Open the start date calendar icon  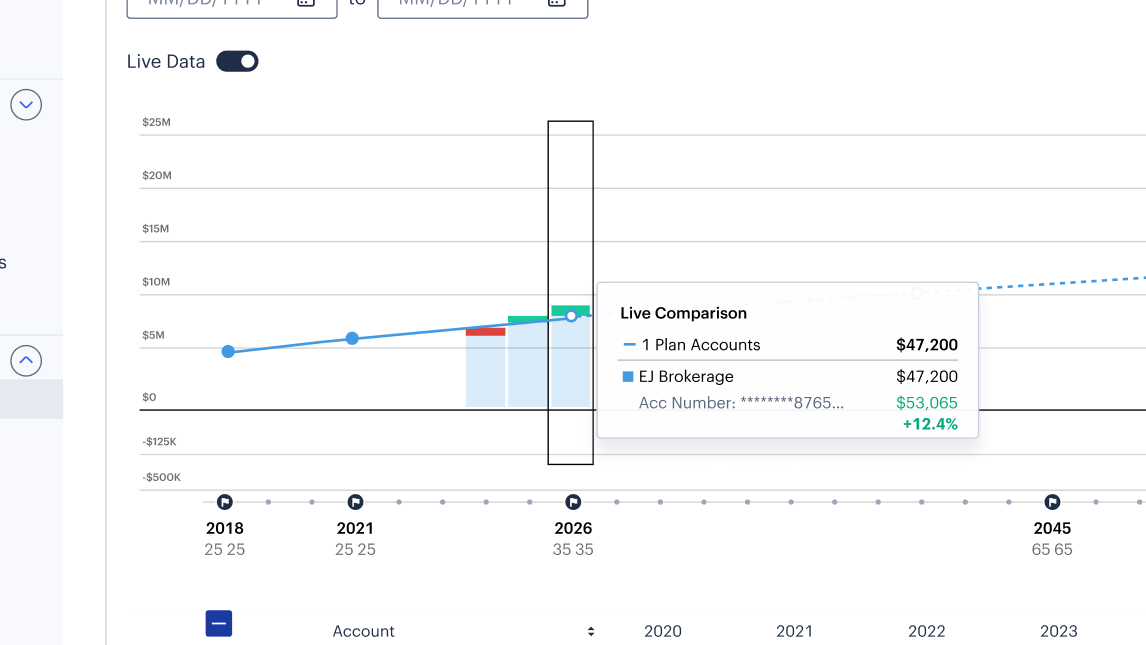[306, 3]
